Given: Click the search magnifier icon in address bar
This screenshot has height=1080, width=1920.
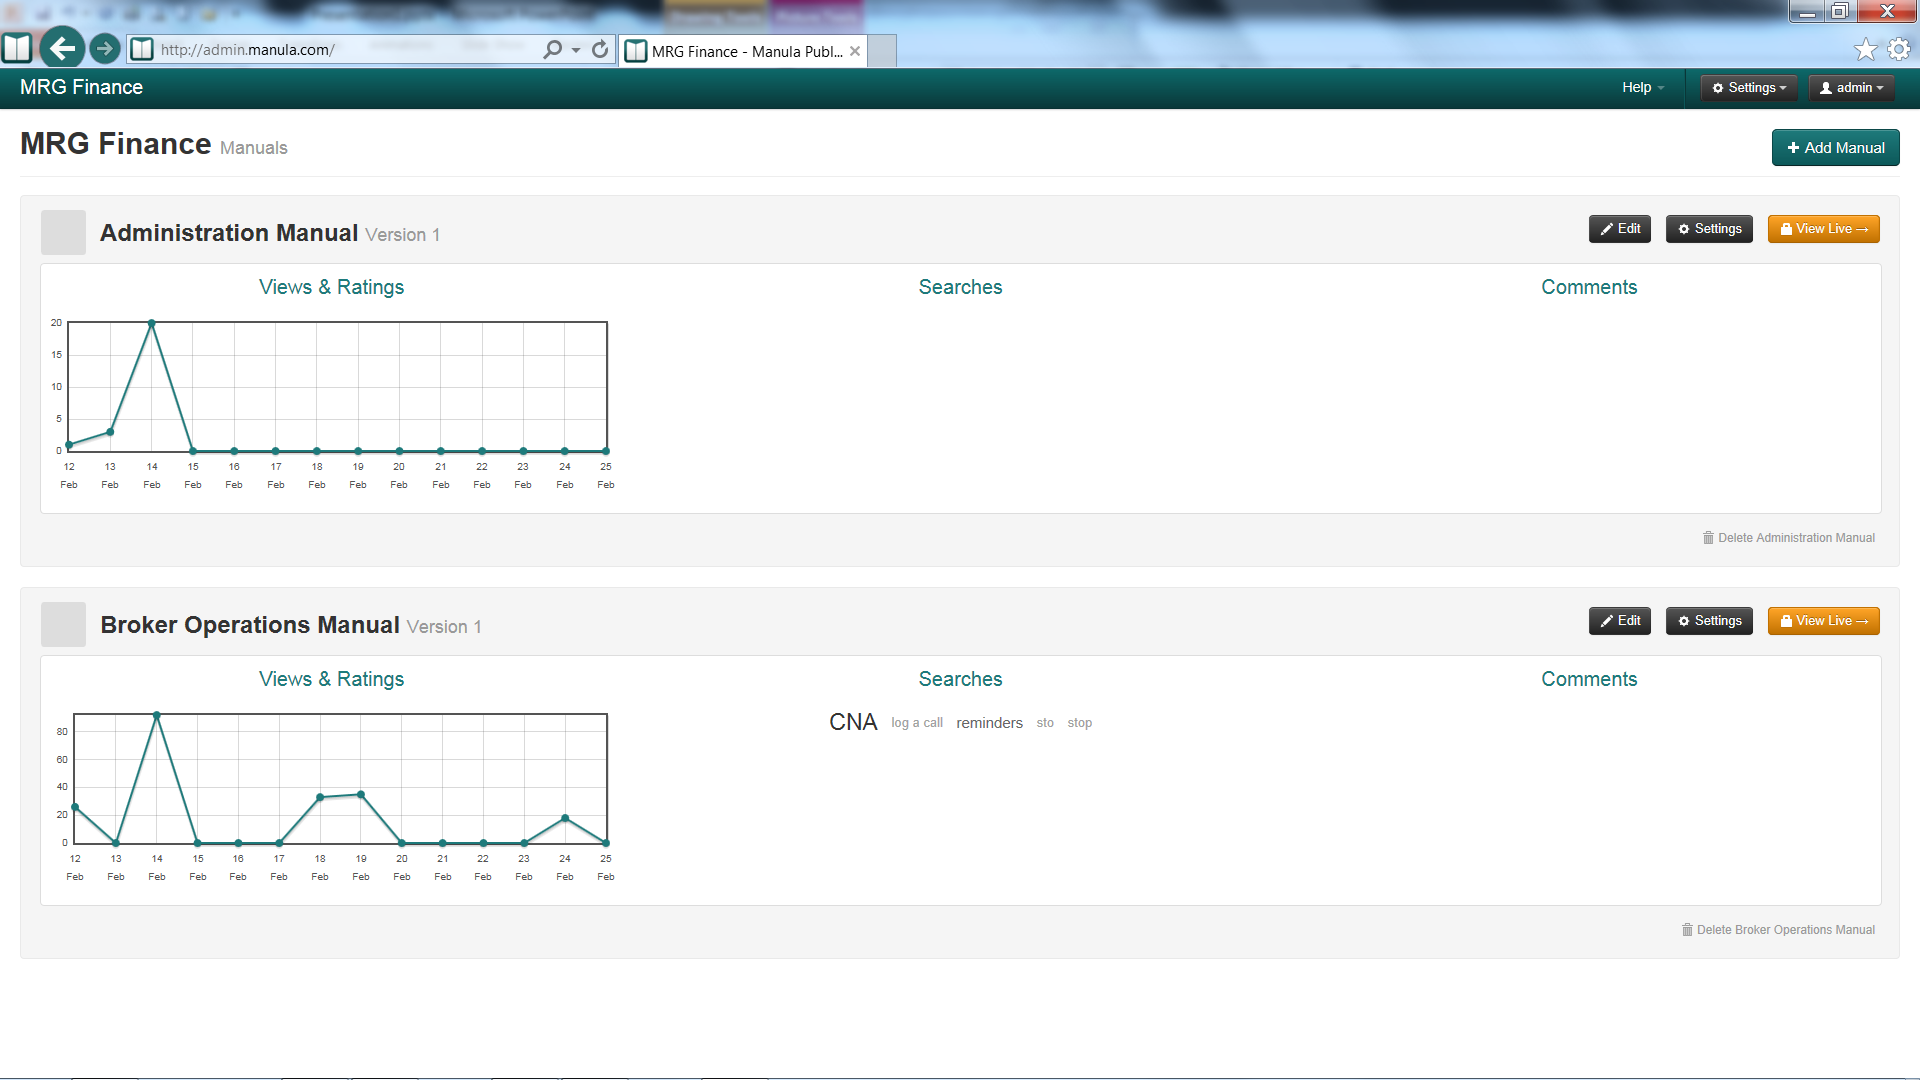Looking at the screenshot, I should [x=552, y=49].
